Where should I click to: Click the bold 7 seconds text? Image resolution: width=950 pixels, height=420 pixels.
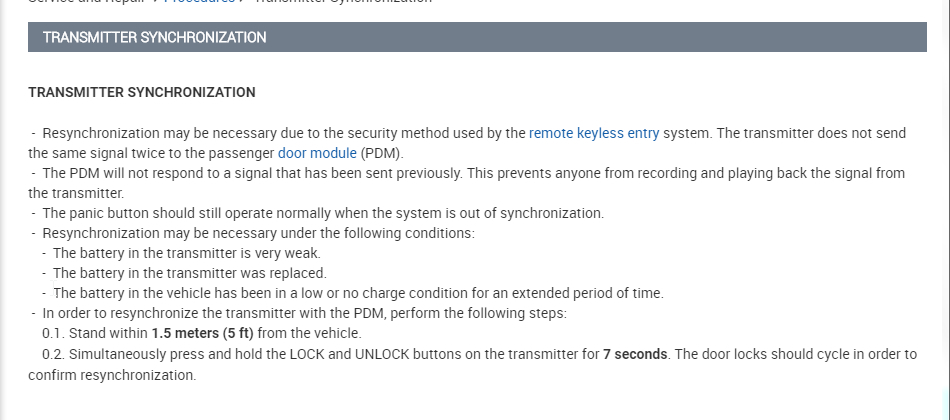[635, 354]
